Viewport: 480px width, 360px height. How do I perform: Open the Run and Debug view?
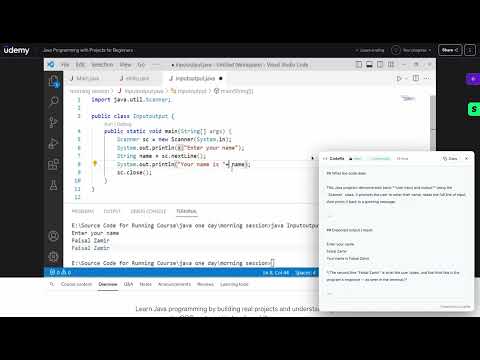[x=53, y=143]
